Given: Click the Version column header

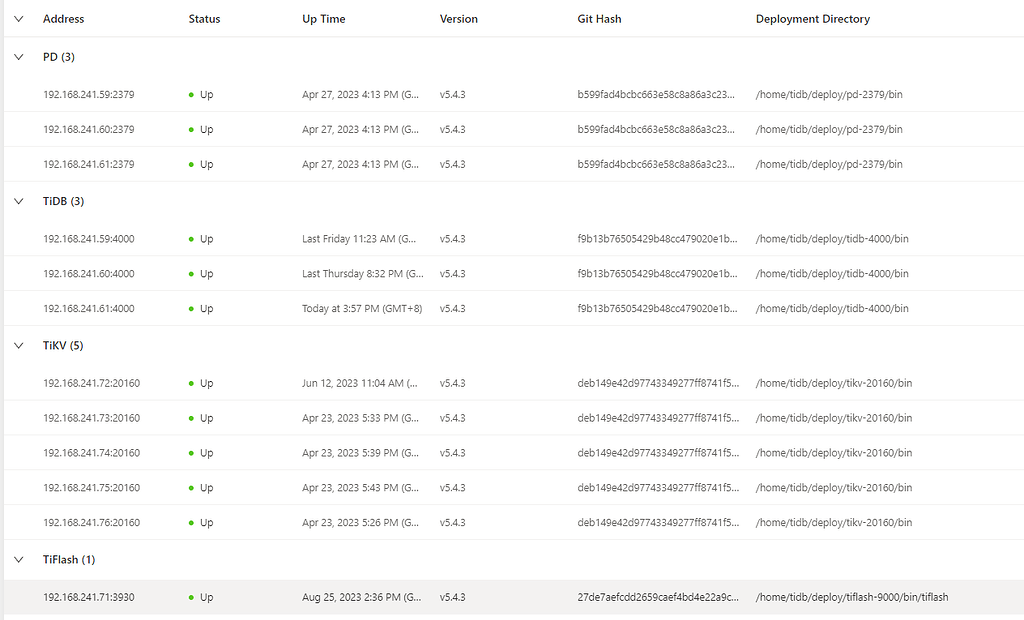Looking at the screenshot, I should [459, 19].
